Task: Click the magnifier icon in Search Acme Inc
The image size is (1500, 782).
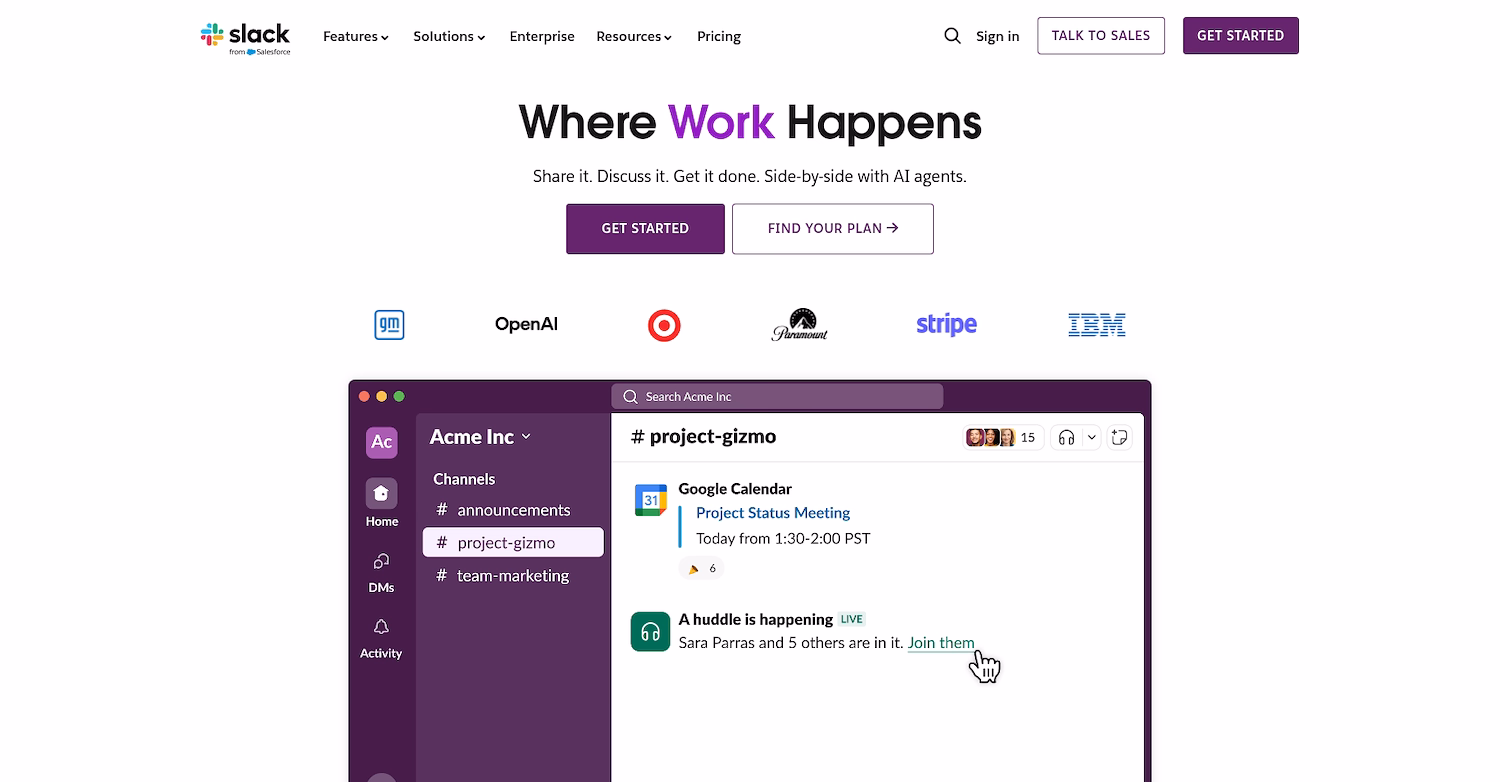Action: pyautogui.click(x=630, y=397)
